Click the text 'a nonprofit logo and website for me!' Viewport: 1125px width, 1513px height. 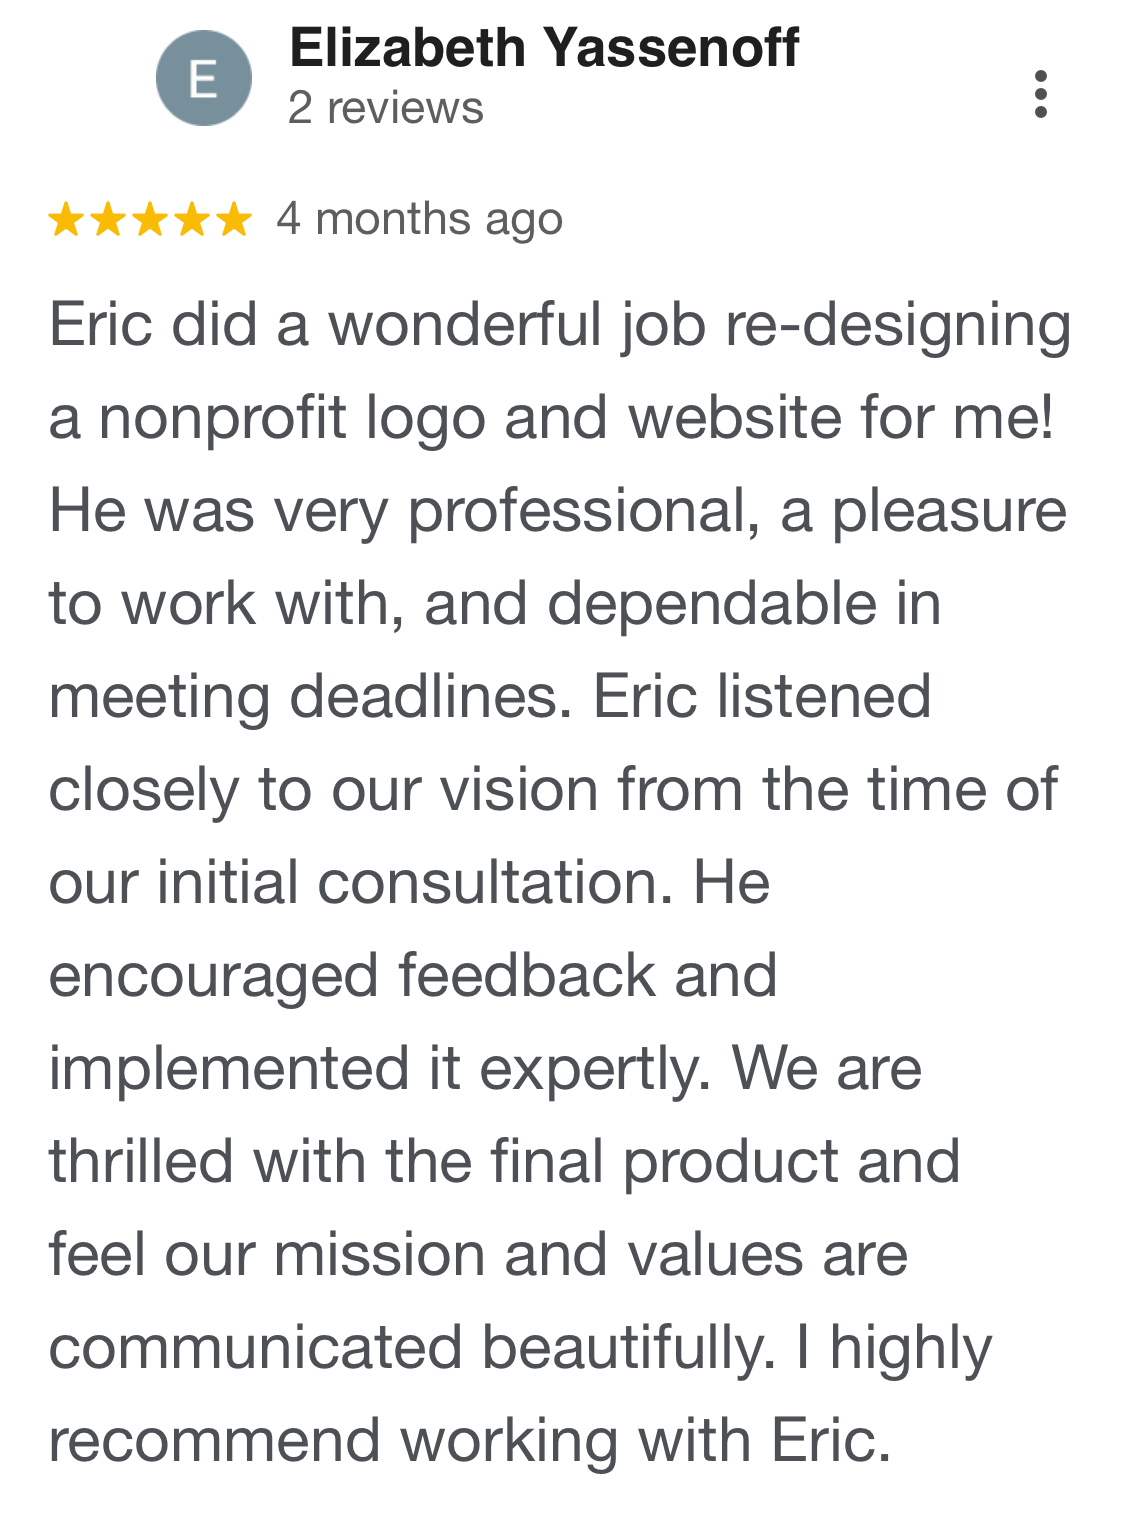(x=552, y=418)
